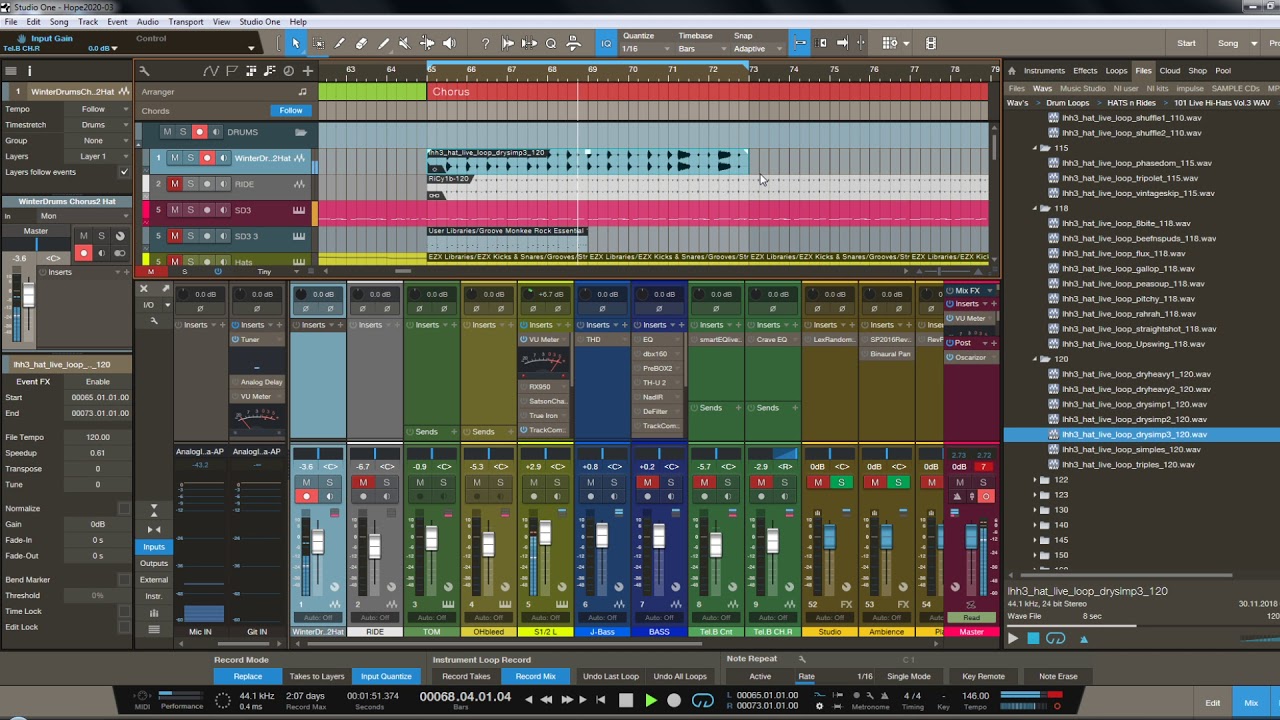Click the Stop button in transport

point(626,701)
